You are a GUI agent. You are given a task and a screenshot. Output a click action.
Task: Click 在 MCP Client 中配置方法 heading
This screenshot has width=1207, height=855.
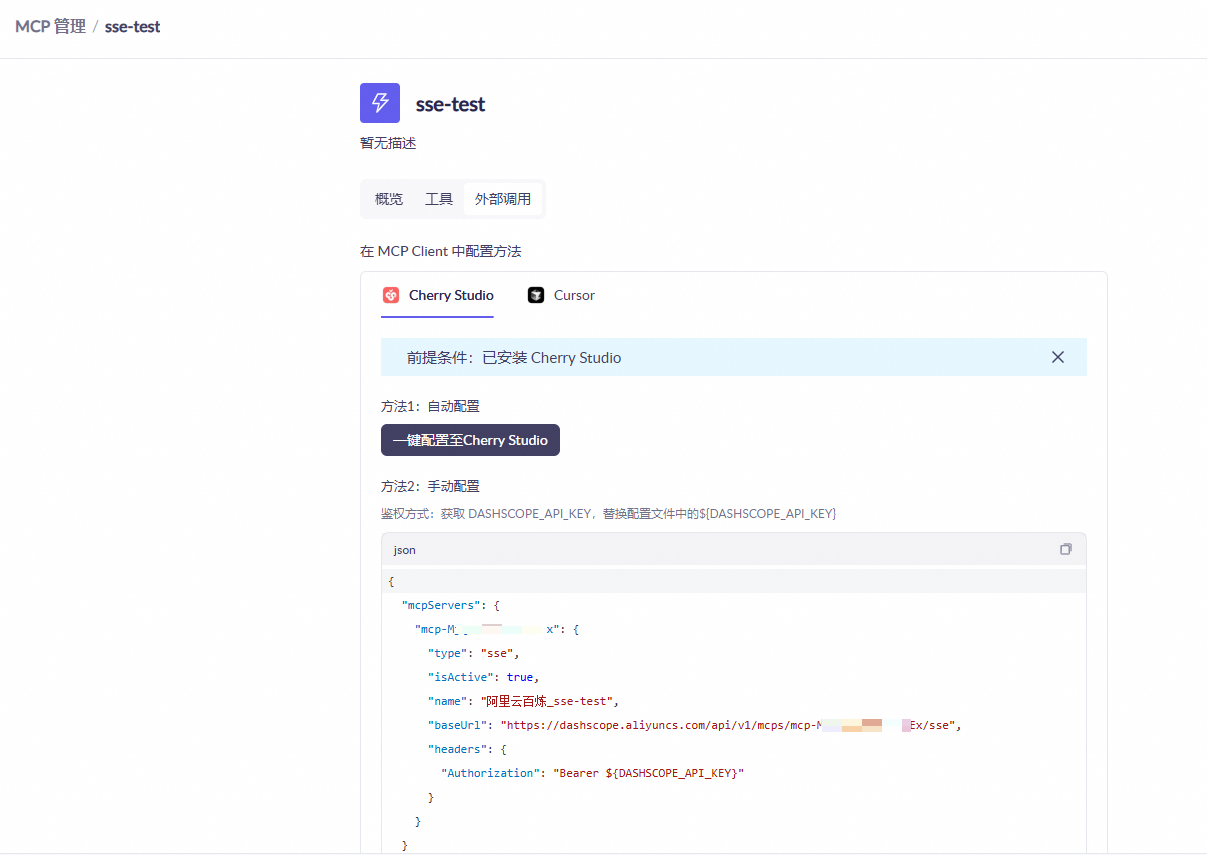click(441, 251)
